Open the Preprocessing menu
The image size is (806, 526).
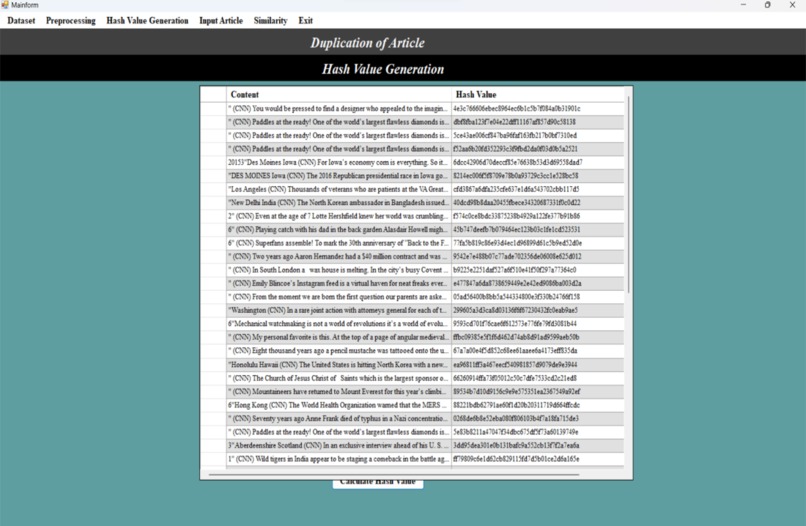[x=70, y=21]
